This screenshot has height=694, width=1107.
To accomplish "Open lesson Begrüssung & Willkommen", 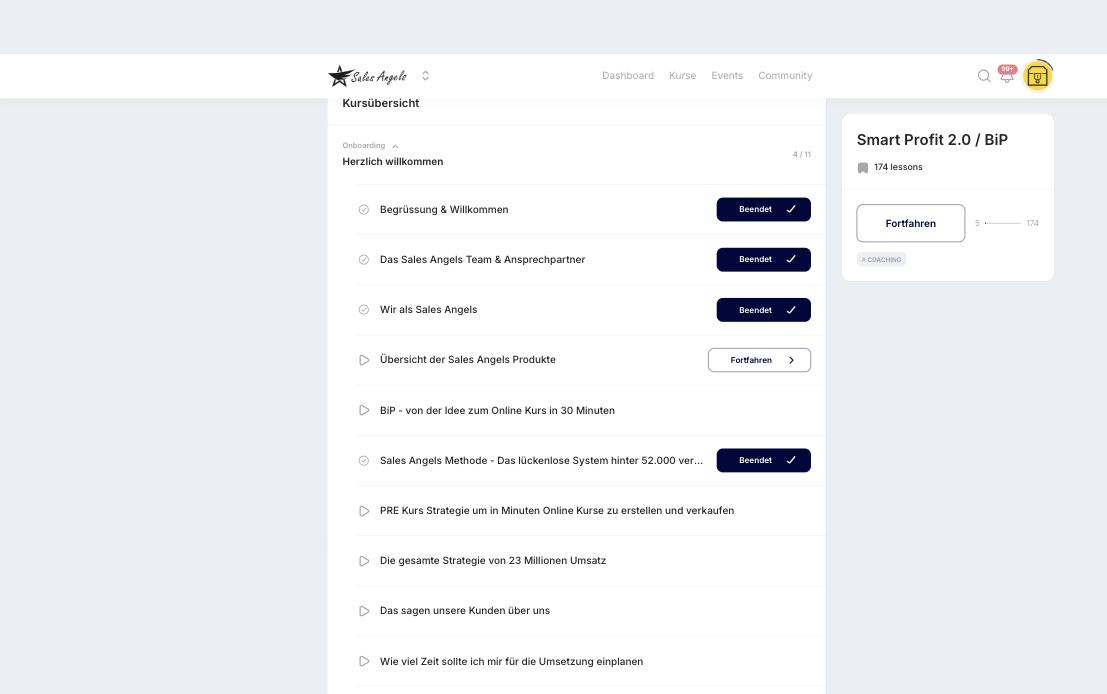I will point(444,210).
